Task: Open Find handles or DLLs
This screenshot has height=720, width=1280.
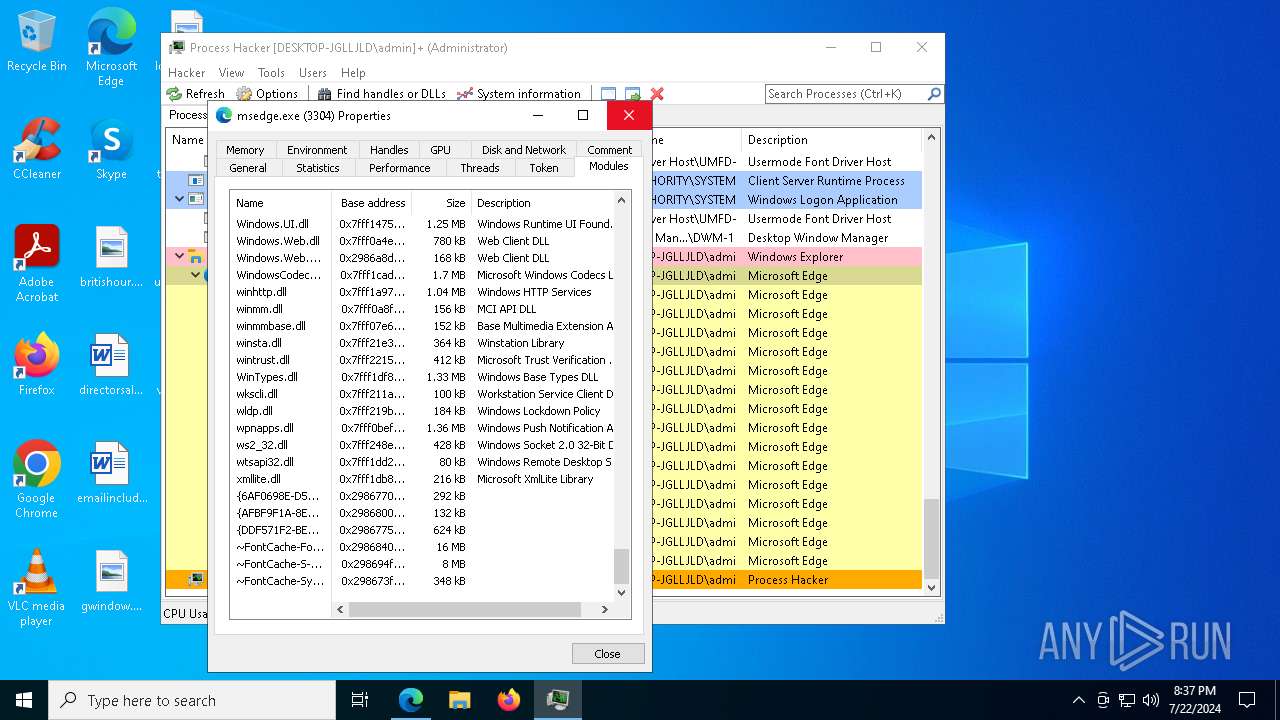Action: (382, 93)
